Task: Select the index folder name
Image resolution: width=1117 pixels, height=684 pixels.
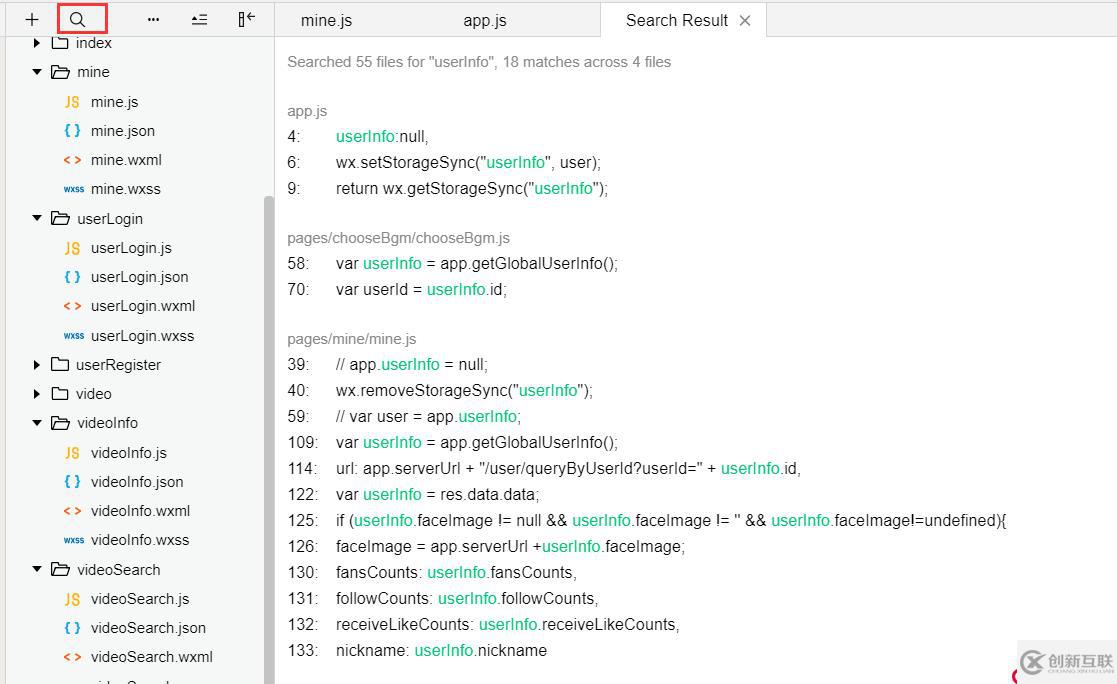Action: click(x=93, y=43)
